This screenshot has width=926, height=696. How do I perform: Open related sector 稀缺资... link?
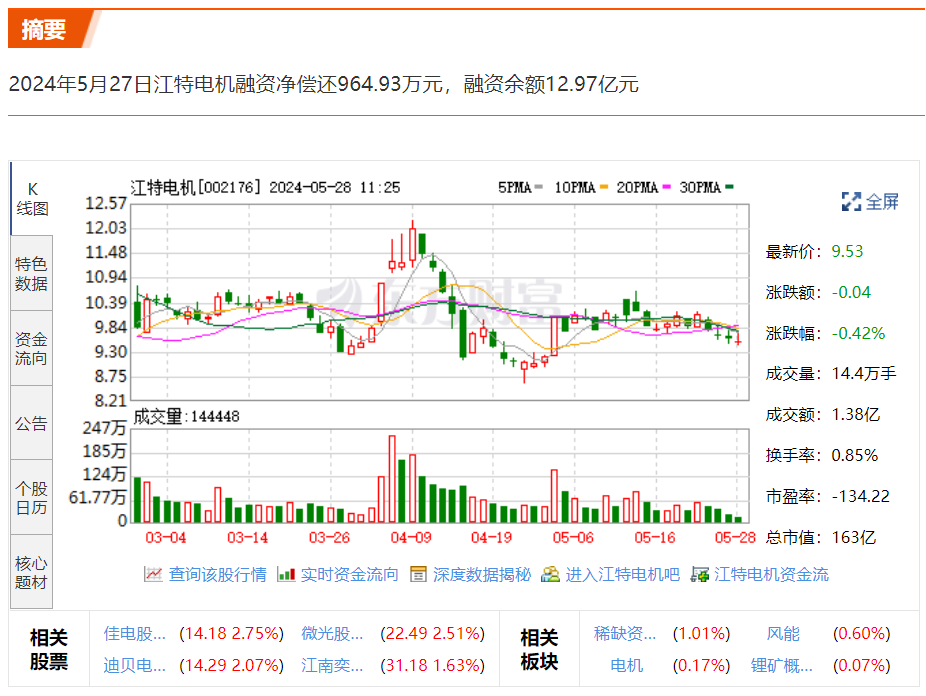pyautogui.click(x=625, y=633)
